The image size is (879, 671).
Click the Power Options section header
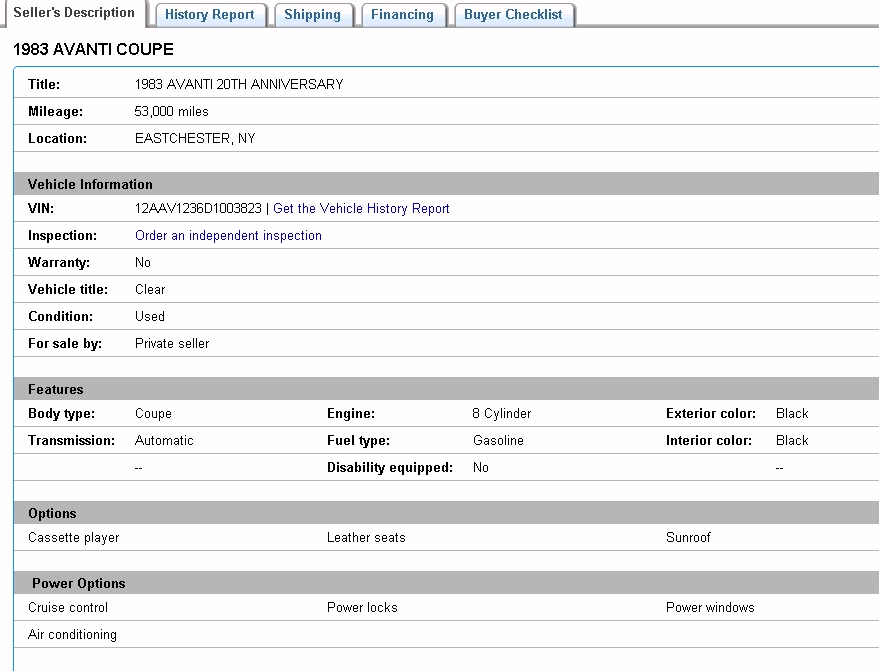click(x=79, y=583)
